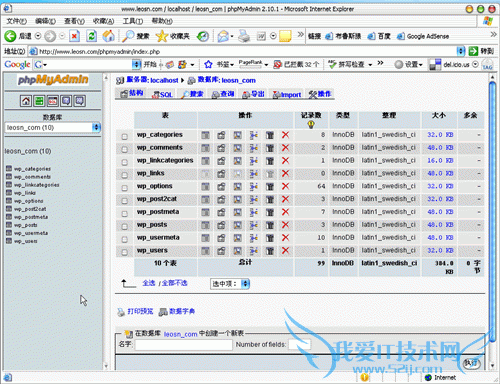500x384 pixels.
Task: Check the wp_links row checkbox
Action: click(124, 175)
